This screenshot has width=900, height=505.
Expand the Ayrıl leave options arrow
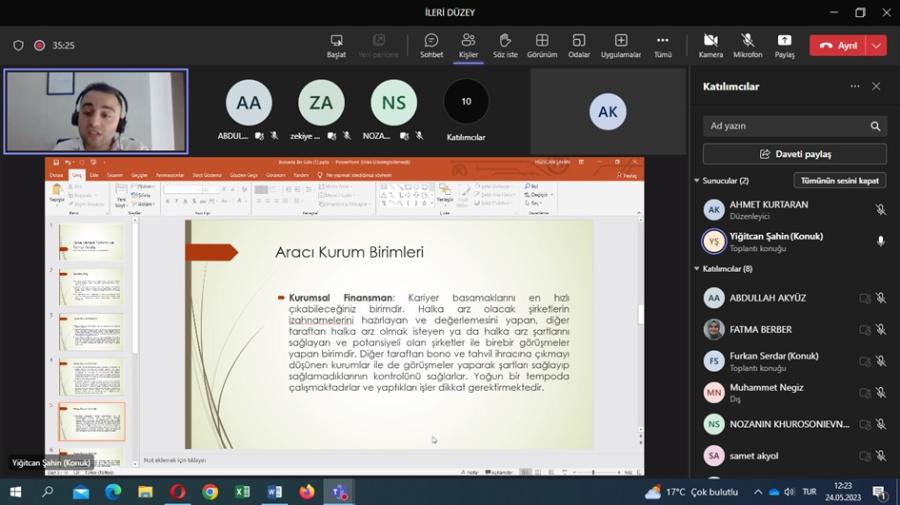point(877,46)
